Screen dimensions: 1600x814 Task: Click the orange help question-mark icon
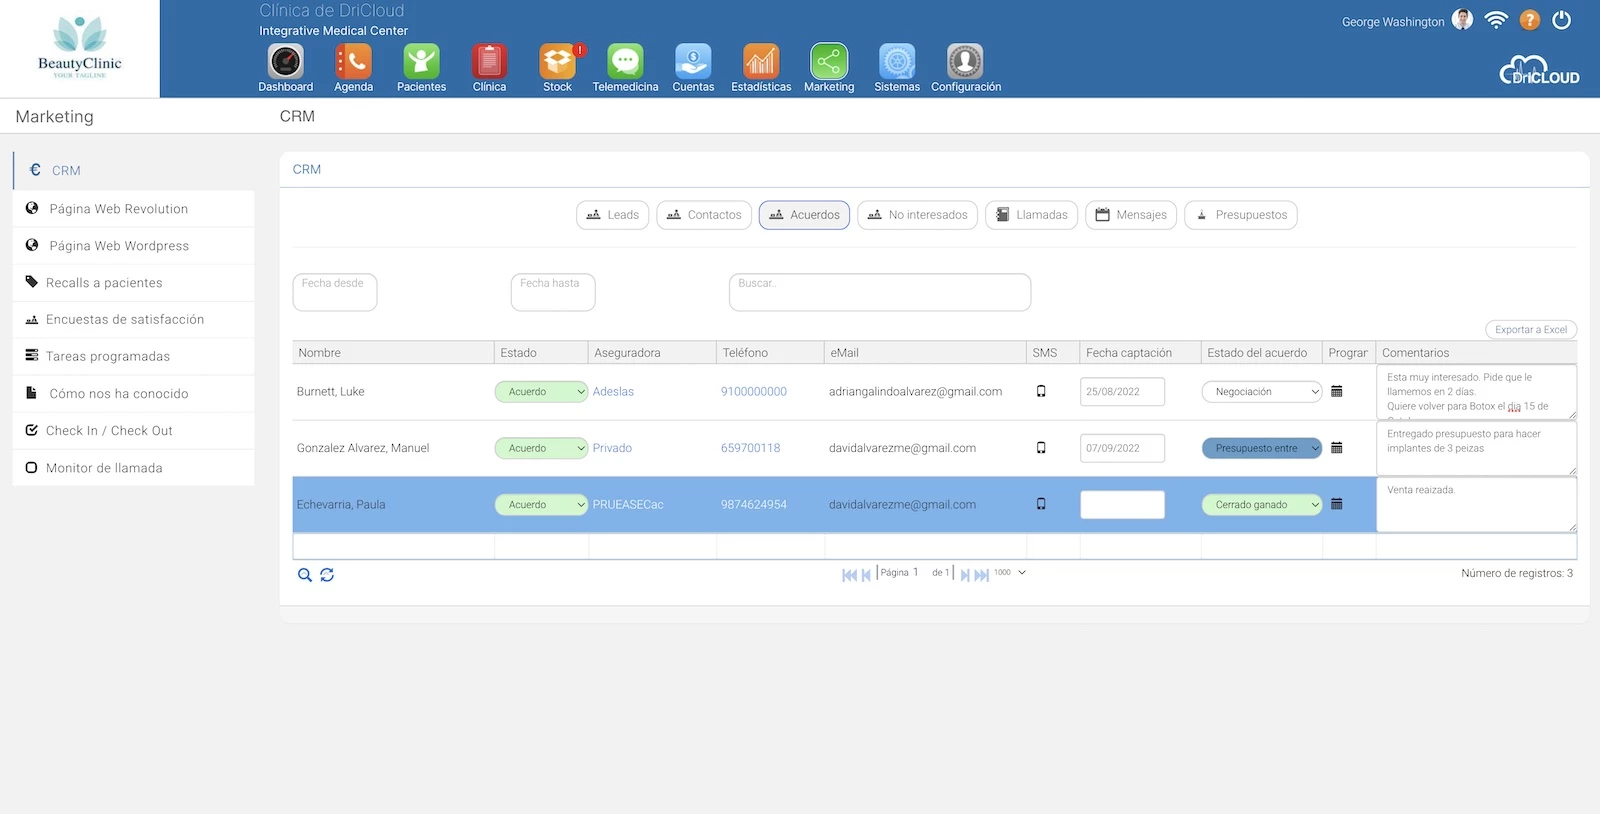tap(1529, 20)
